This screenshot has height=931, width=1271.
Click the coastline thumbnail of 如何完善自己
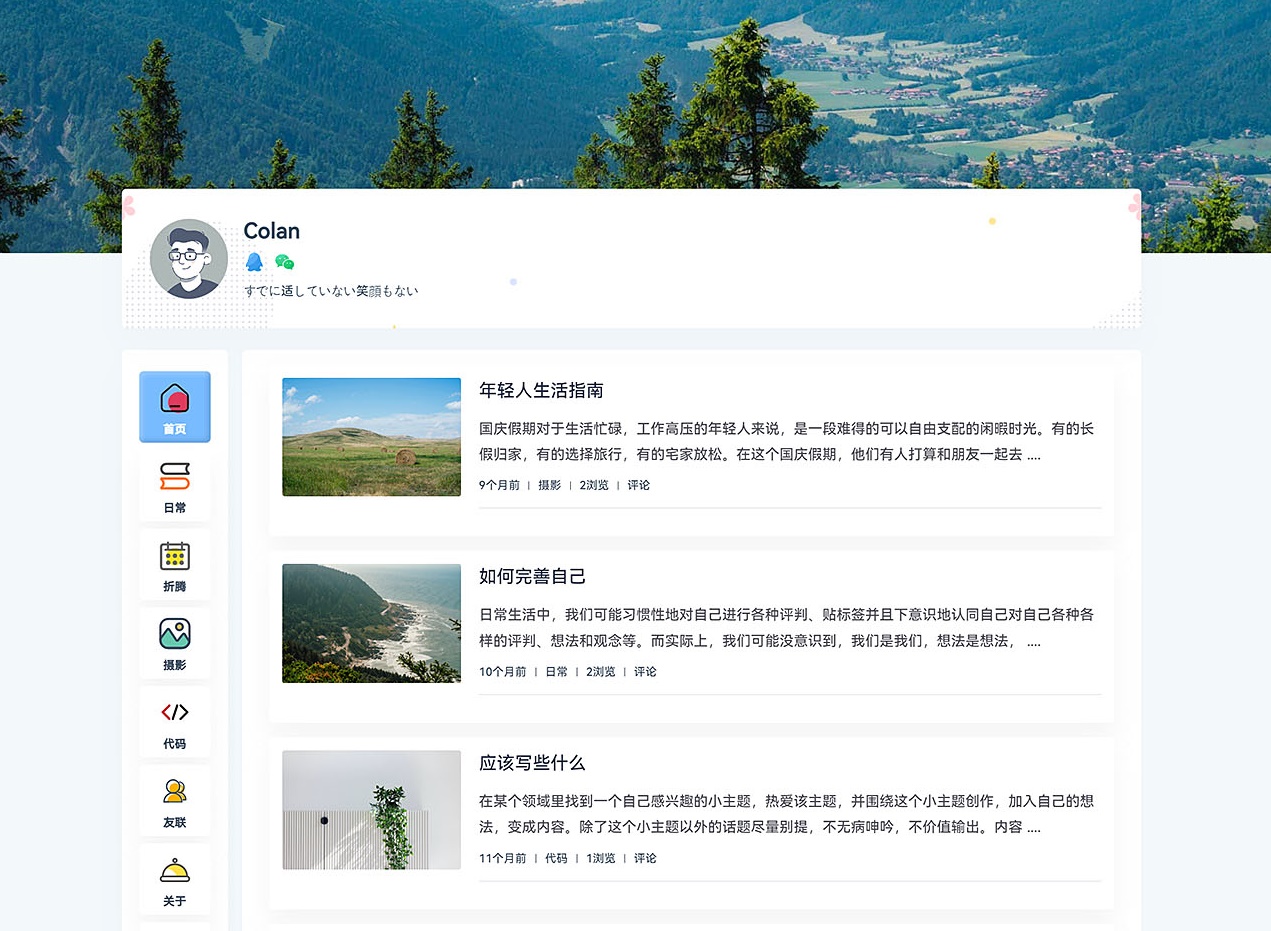click(x=371, y=623)
